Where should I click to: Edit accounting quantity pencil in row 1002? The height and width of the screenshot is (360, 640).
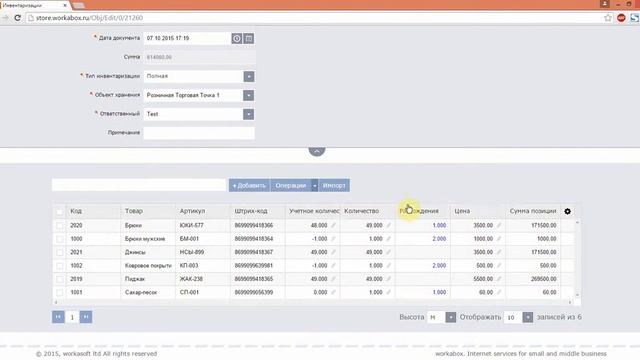(x=333, y=265)
